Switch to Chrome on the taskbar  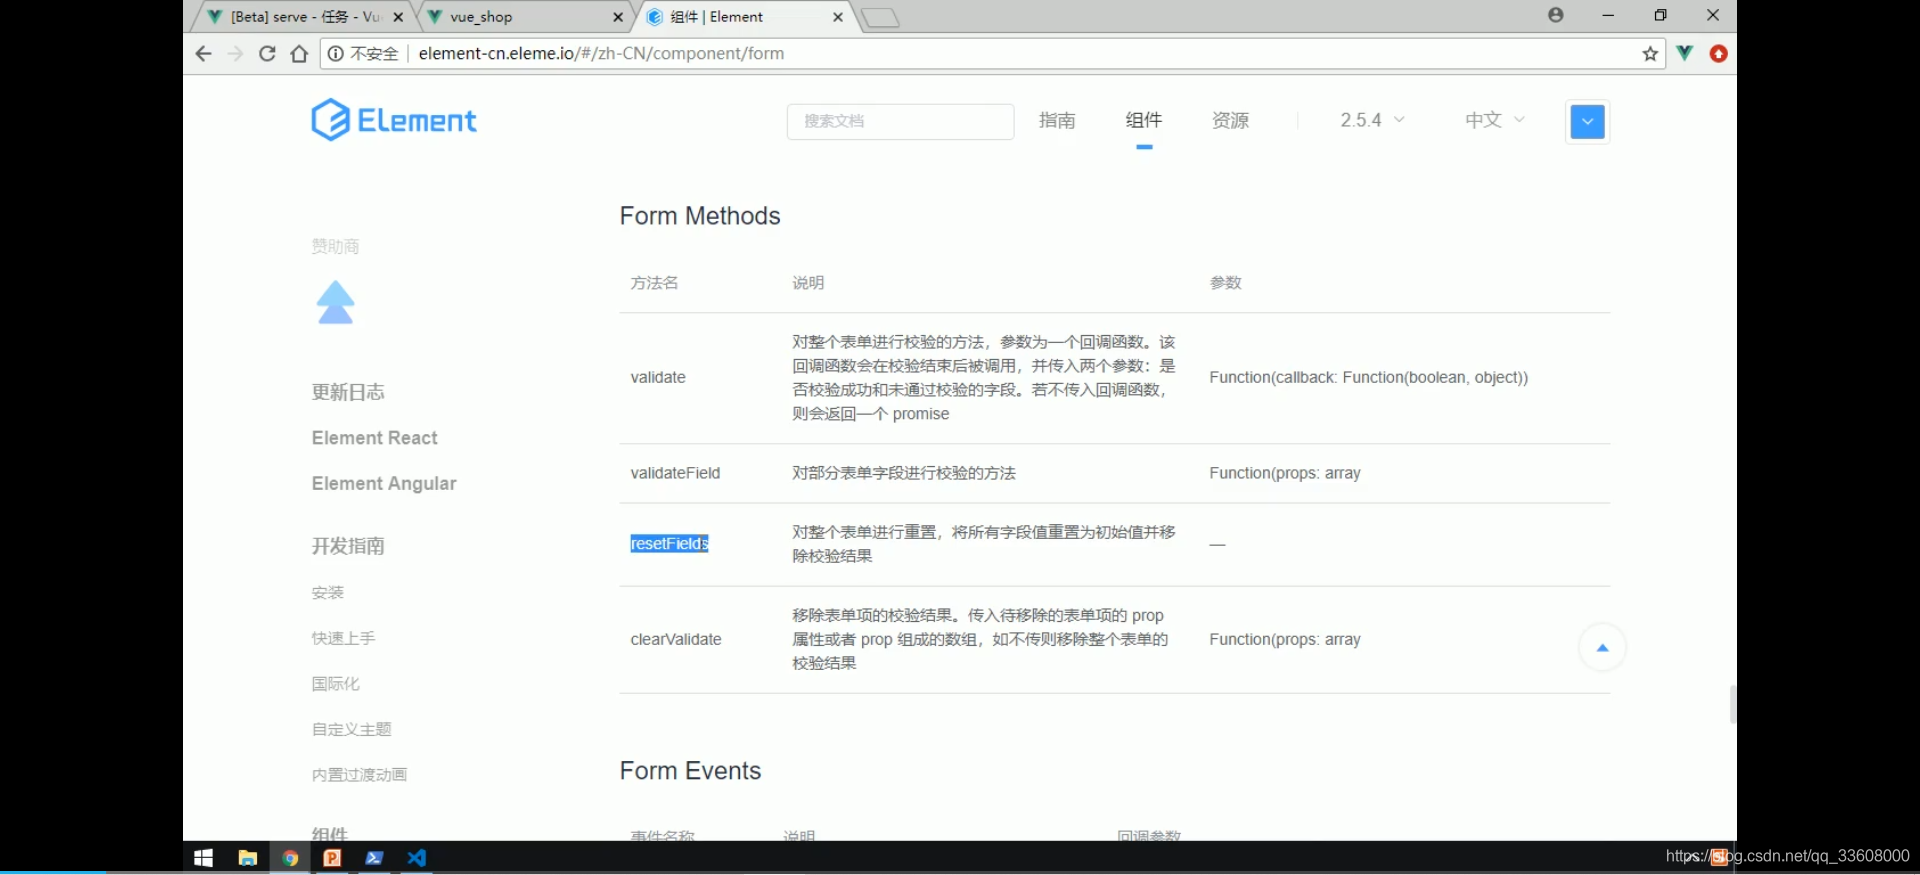(x=290, y=858)
